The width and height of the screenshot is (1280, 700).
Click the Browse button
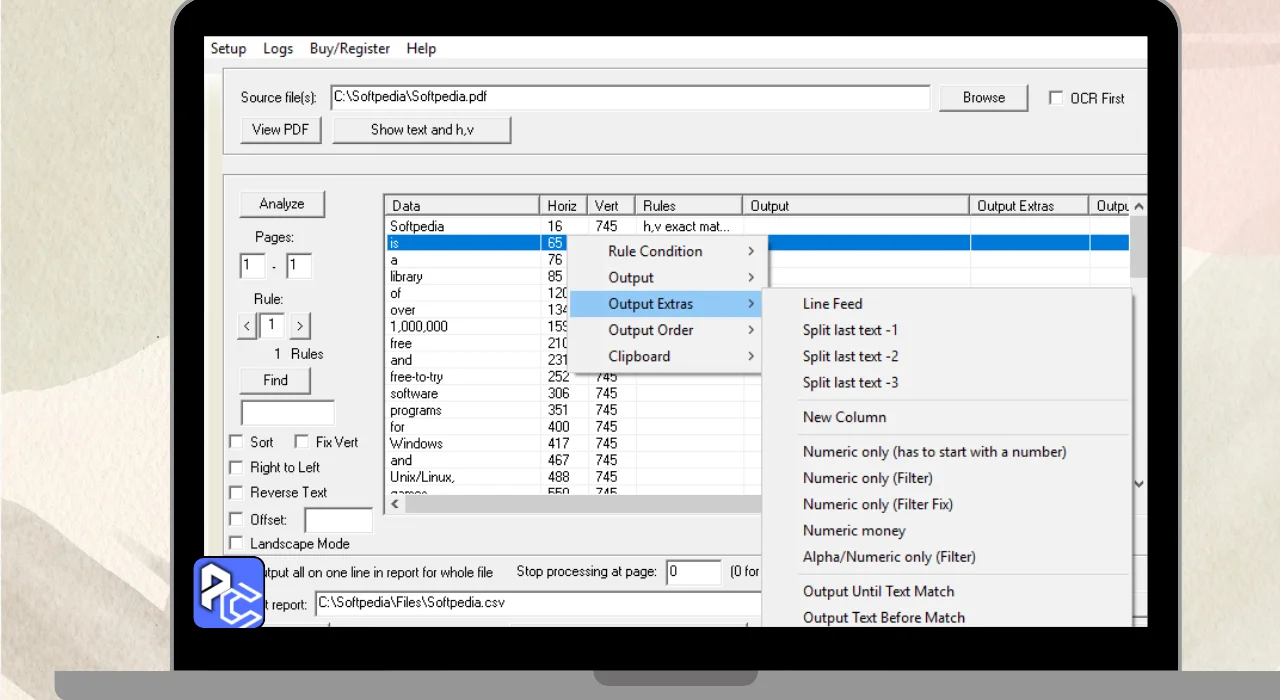point(983,98)
